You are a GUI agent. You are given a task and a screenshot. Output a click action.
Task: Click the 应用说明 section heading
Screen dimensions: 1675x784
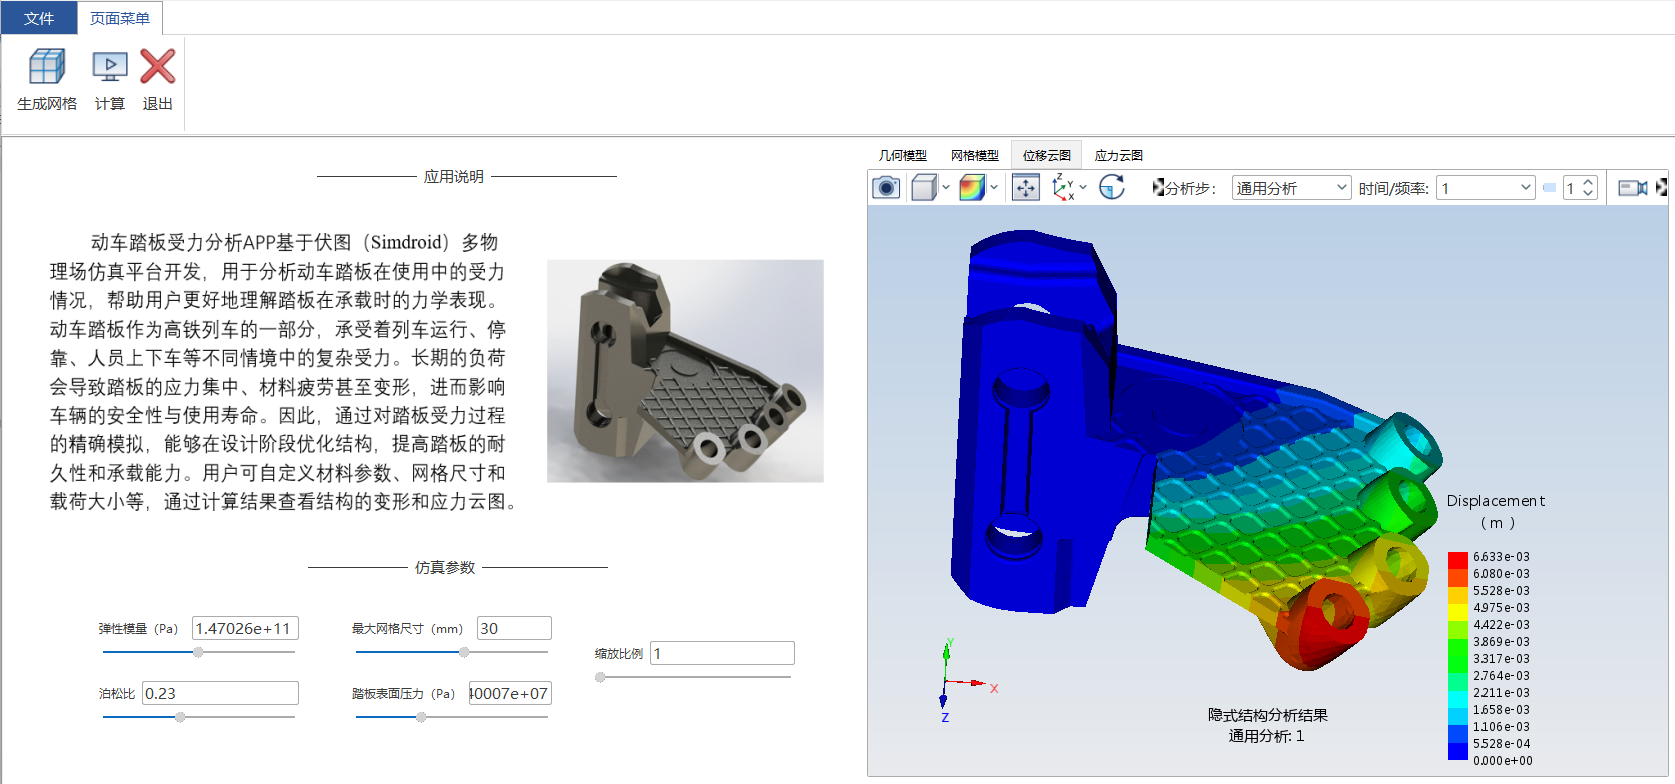(x=454, y=176)
